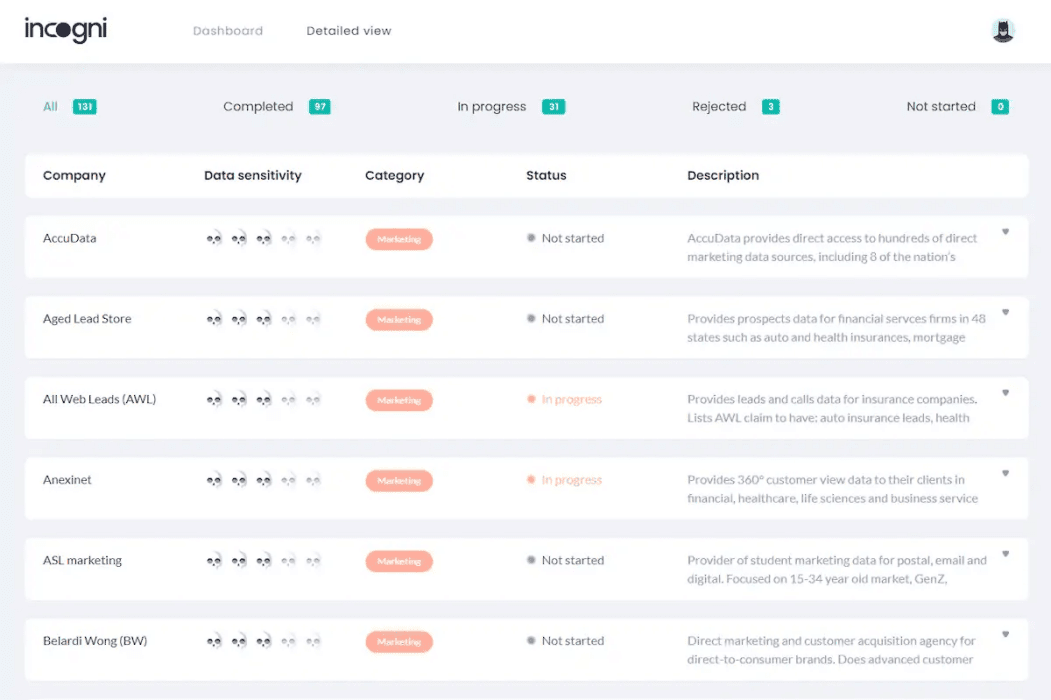Click Anexinet's data sensitivity skull rating
Screen dimensions: 1051x700
pos(263,481)
